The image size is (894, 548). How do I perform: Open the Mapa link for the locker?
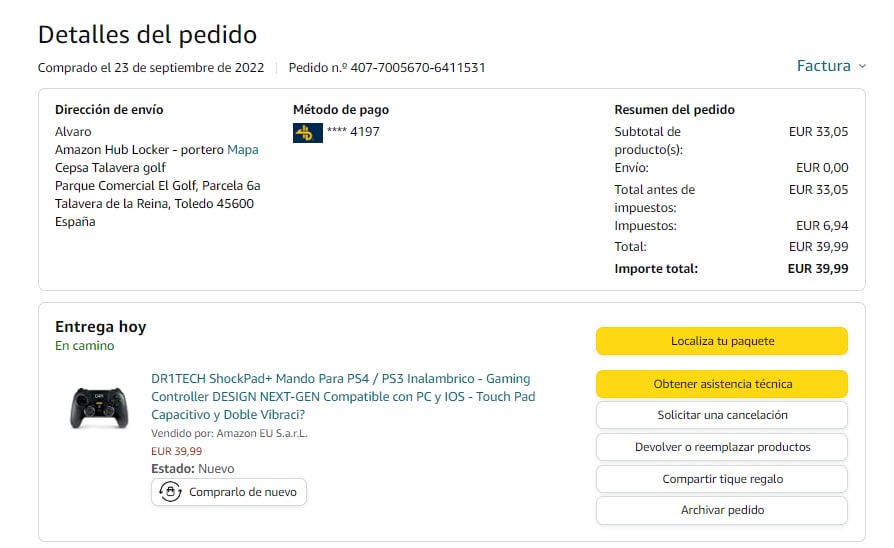(242, 150)
